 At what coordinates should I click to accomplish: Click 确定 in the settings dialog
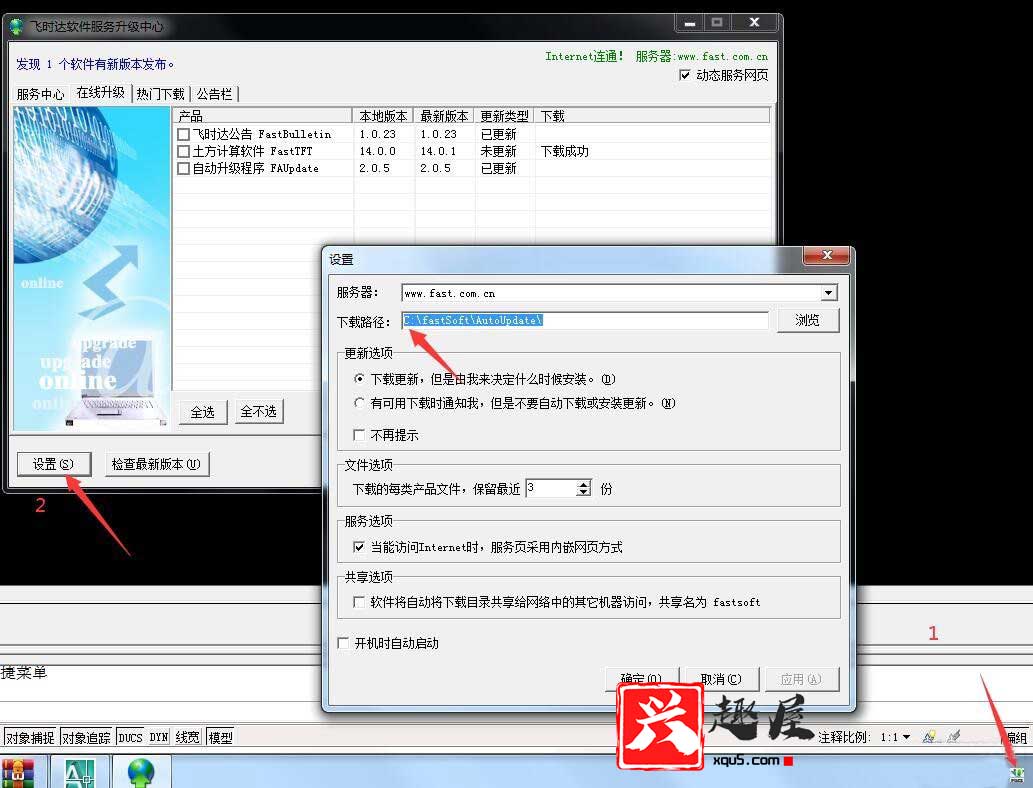[640, 679]
